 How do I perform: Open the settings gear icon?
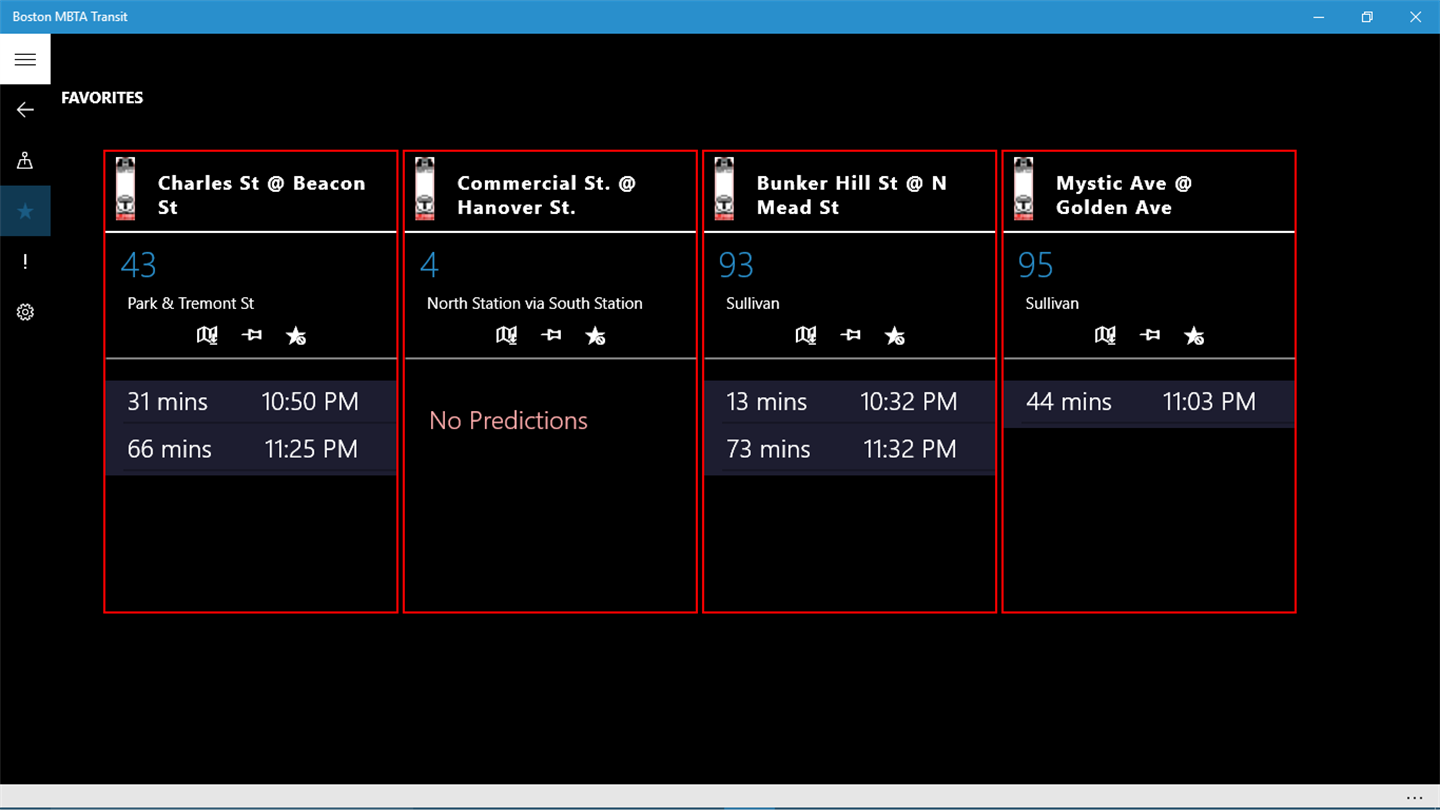click(25, 312)
